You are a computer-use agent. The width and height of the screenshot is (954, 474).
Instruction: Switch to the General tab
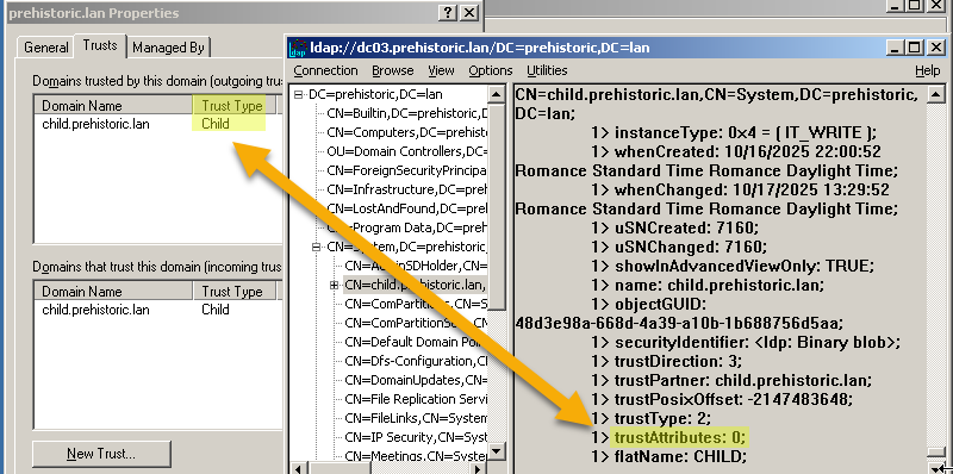(x=46, y=47)
